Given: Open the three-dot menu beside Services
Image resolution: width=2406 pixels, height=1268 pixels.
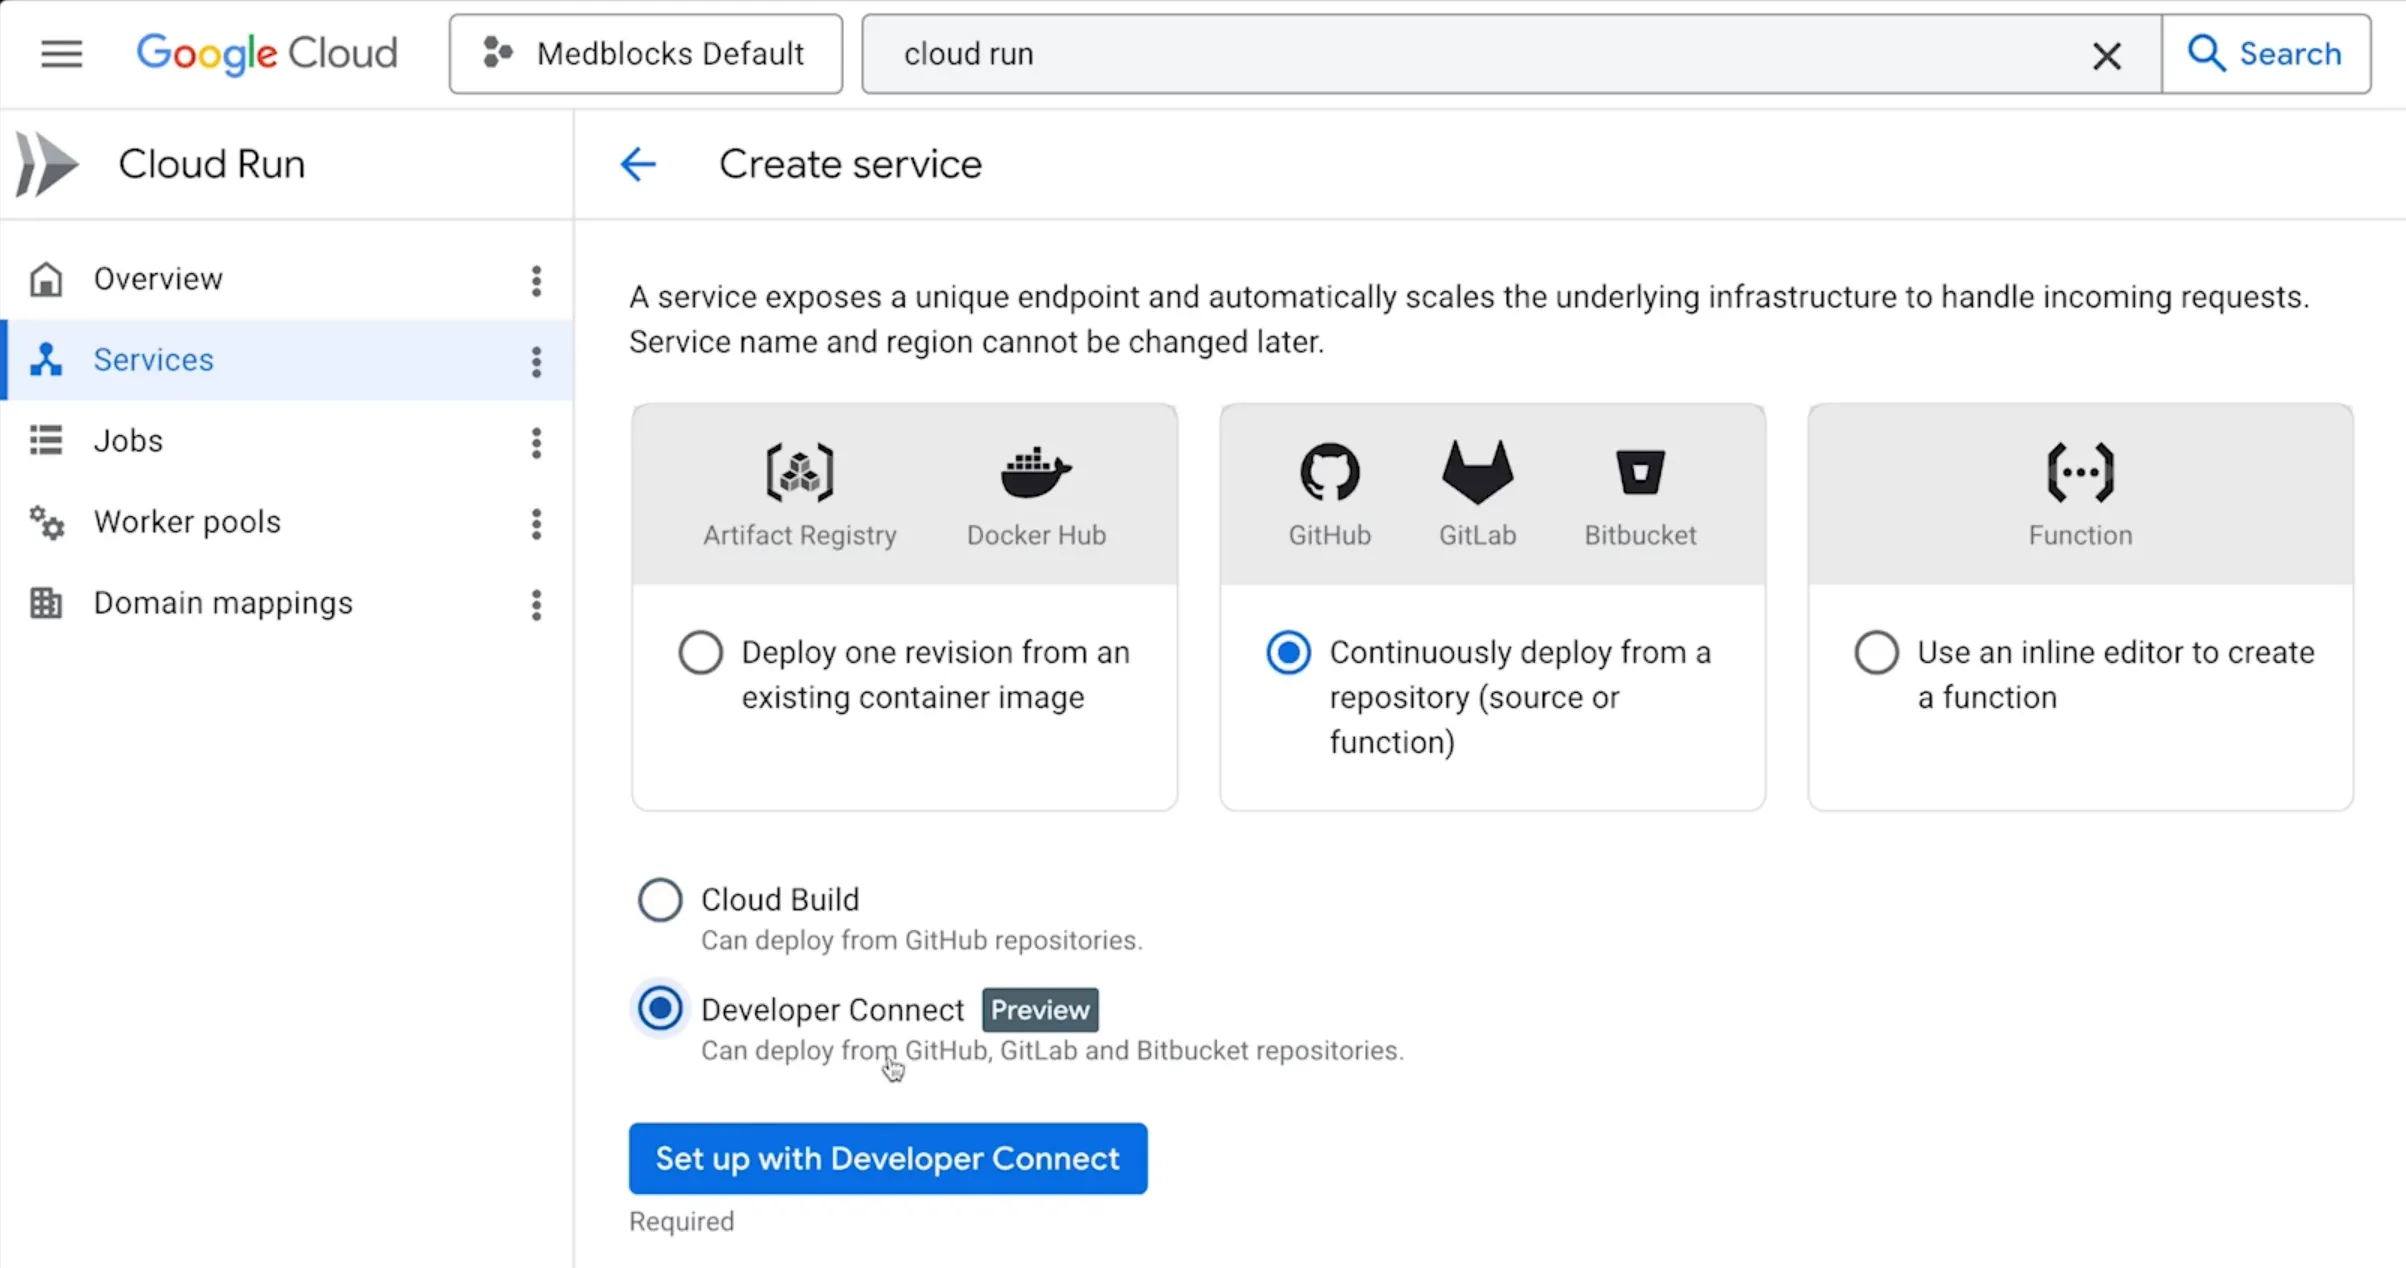Looking at the screenshot, I should [537, 362].
